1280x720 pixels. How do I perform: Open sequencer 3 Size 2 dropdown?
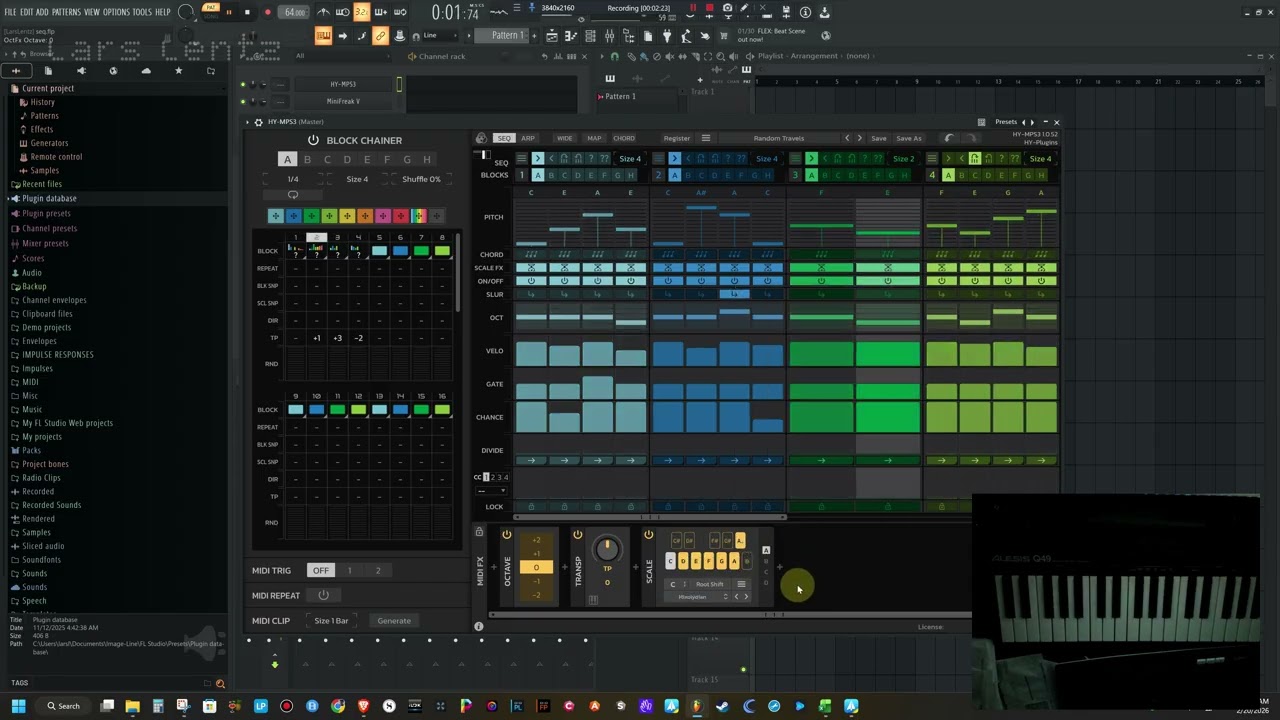[903, 158]
